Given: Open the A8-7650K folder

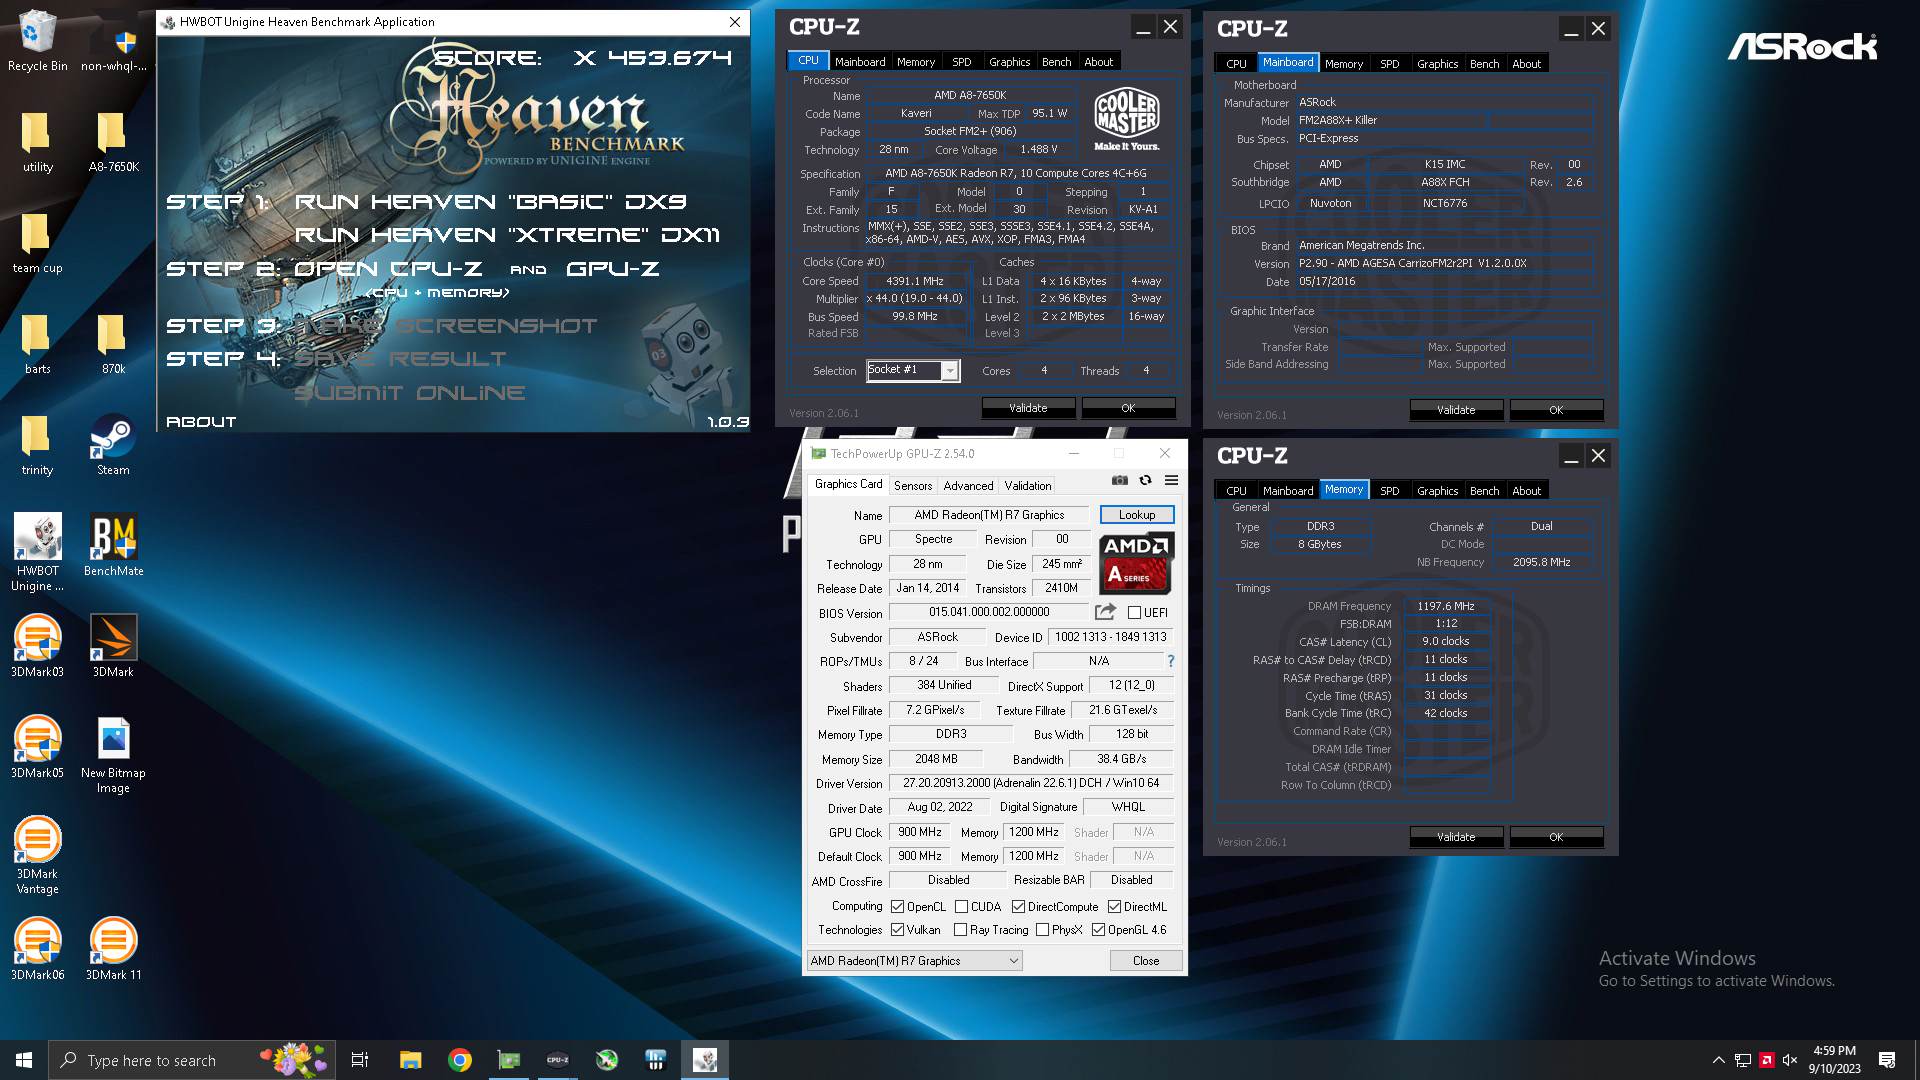Looking at the screenshot, I should point(114,142).
